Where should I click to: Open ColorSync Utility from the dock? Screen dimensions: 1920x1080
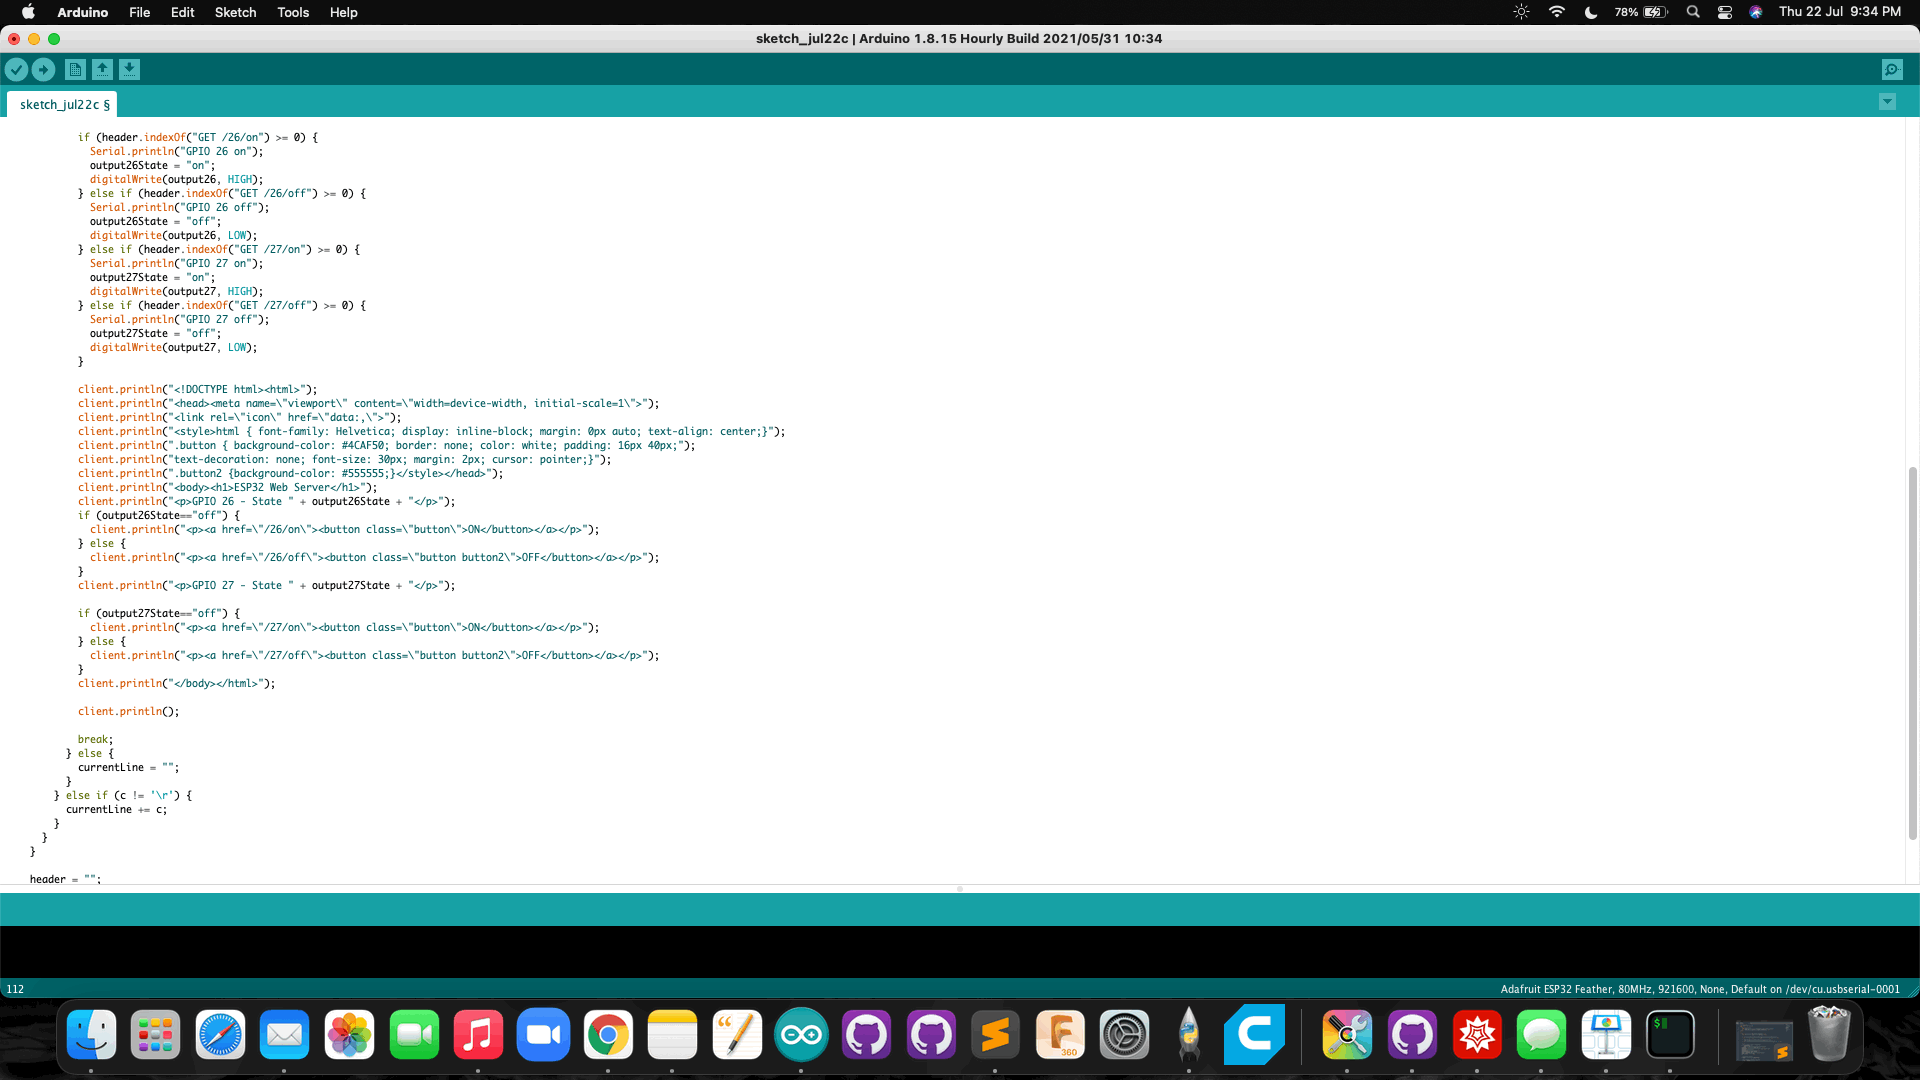[1347, 1034]
